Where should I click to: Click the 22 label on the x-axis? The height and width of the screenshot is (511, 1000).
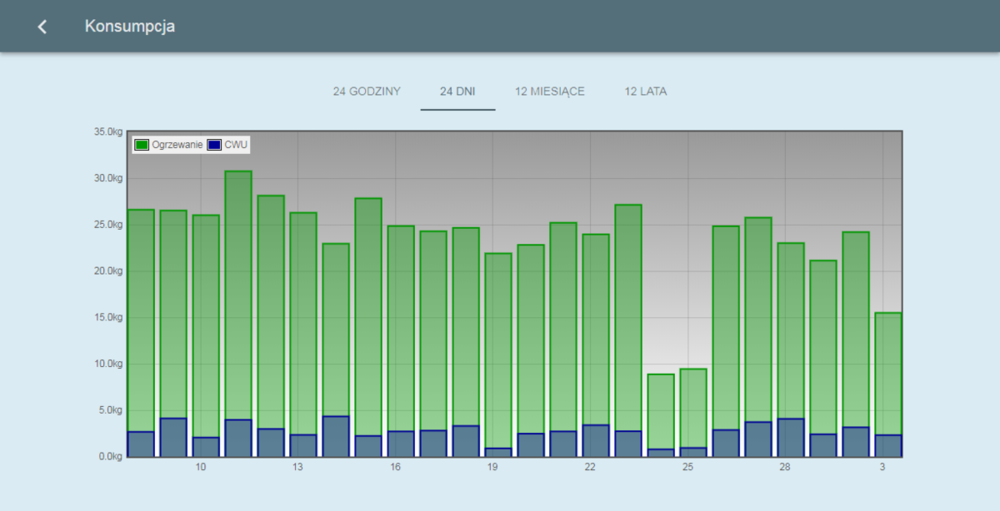pos(590,467)
